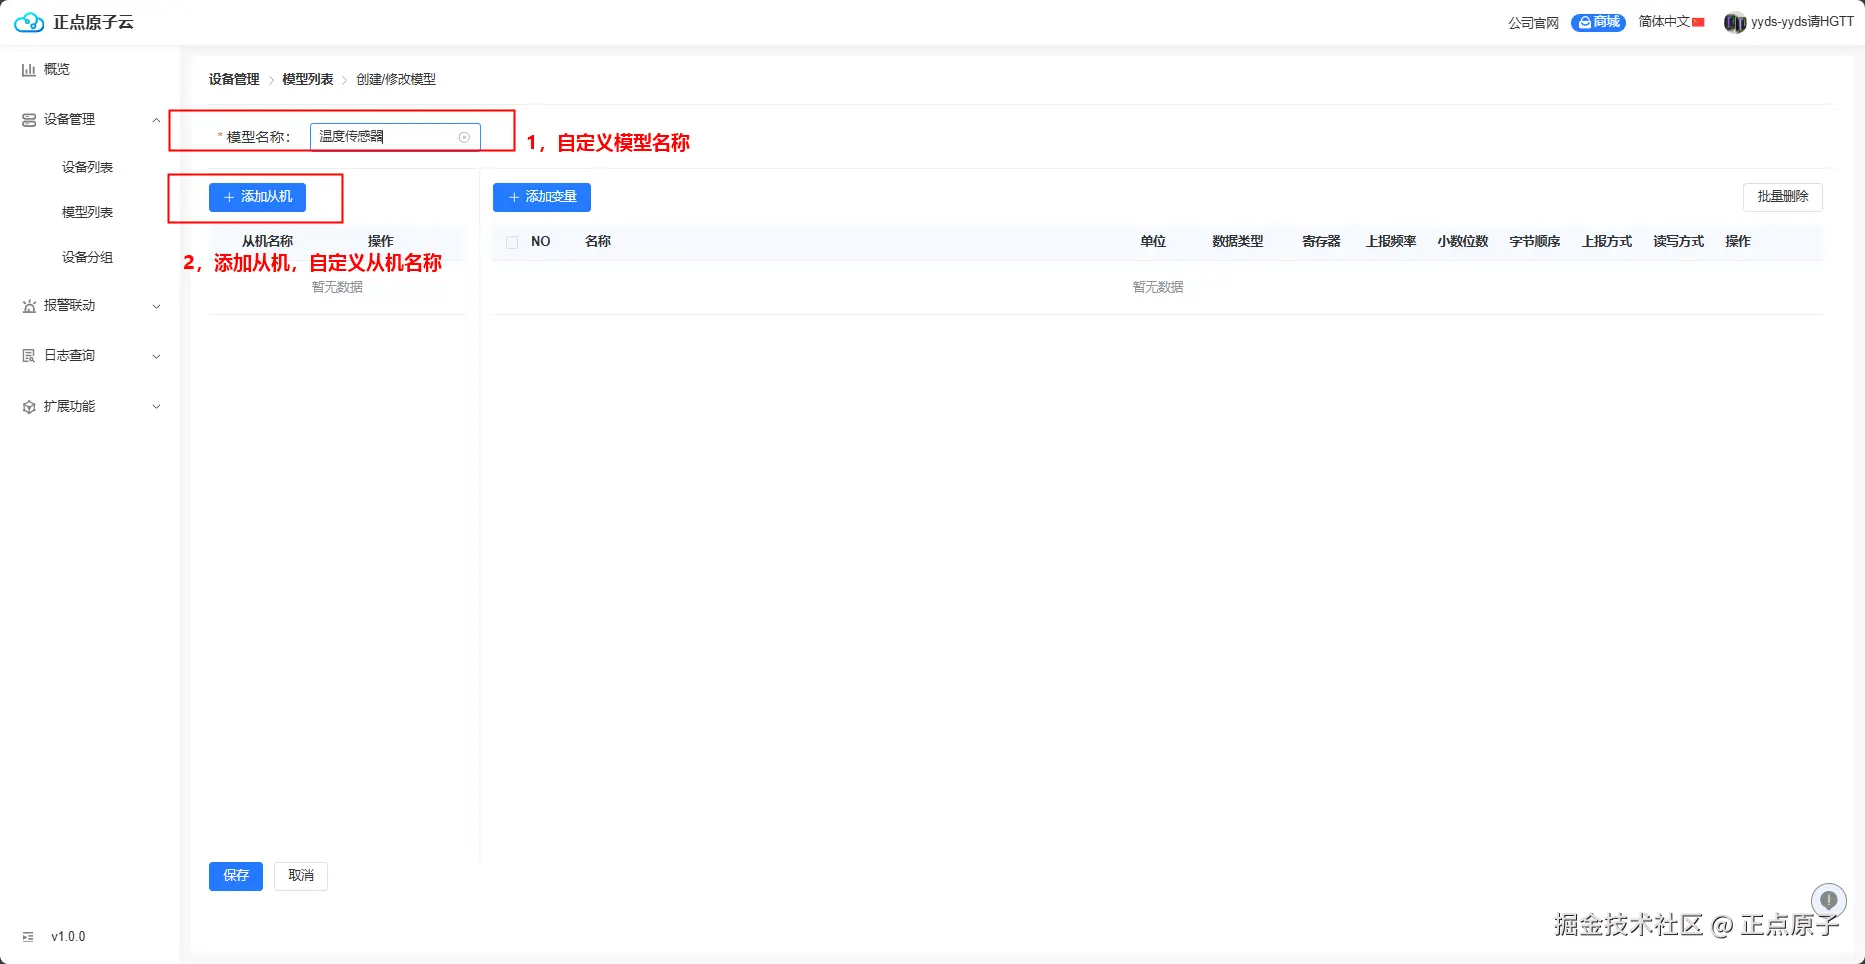Select 模型列表 in the sidebar
The image size is (1865, 964).
point(88,212)
